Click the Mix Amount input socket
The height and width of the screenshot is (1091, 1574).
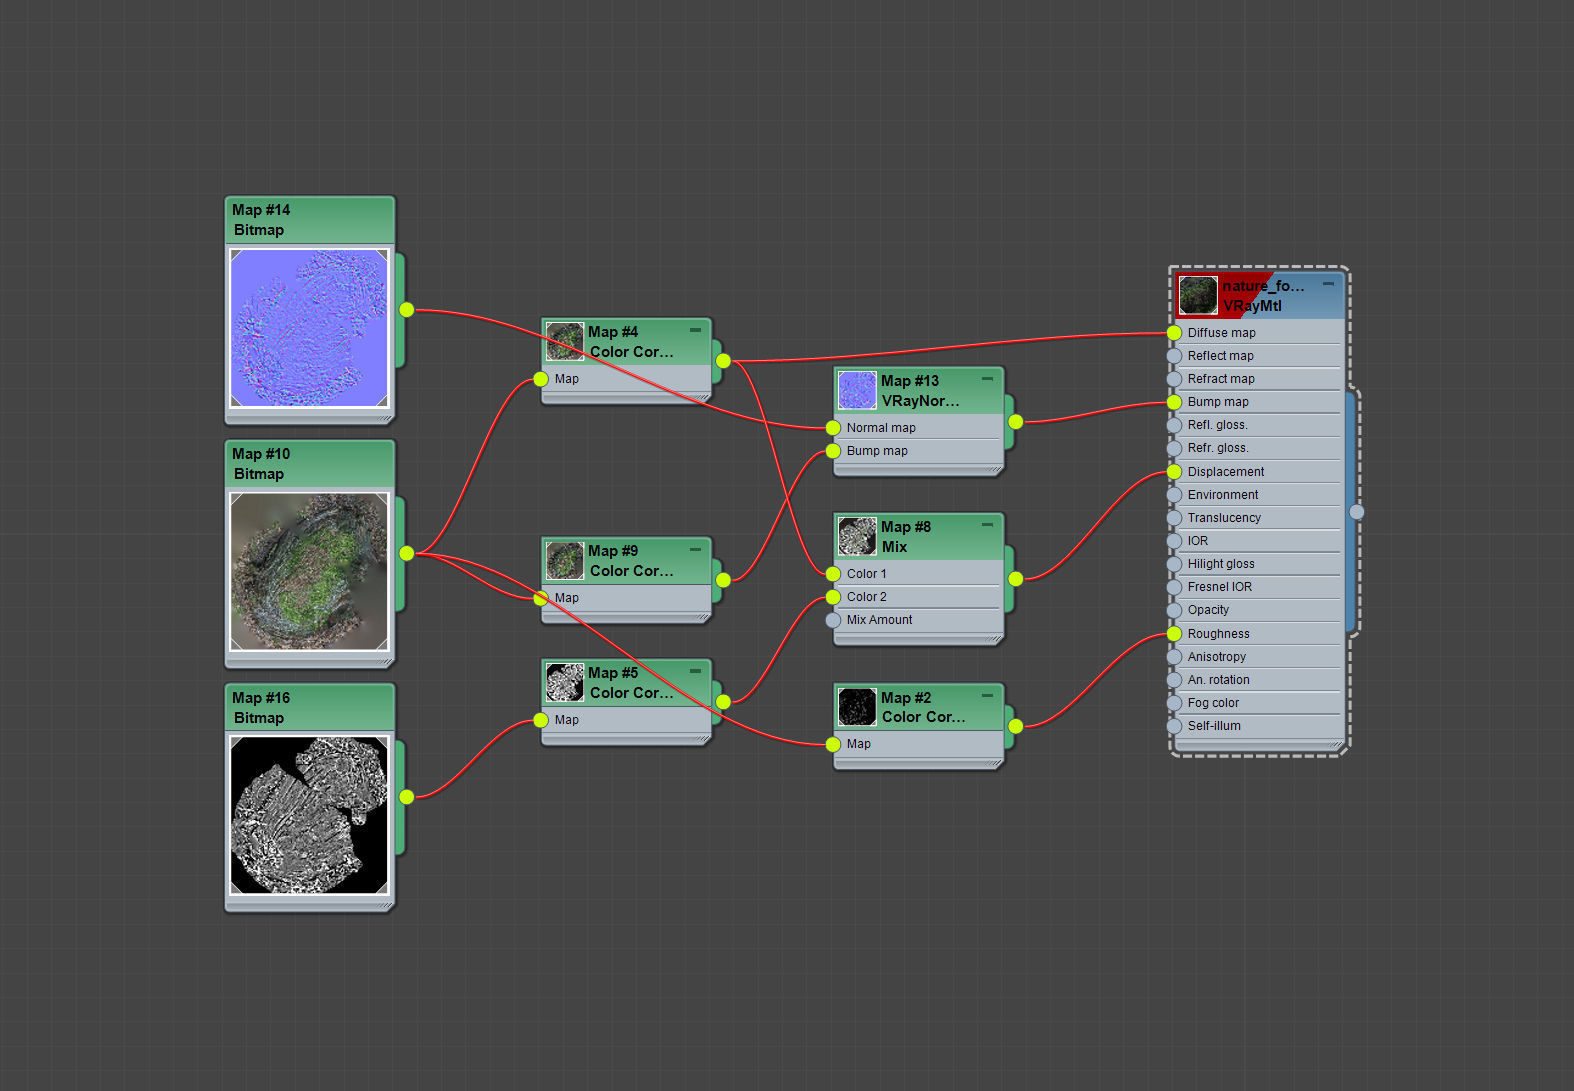tap(833, 620)
